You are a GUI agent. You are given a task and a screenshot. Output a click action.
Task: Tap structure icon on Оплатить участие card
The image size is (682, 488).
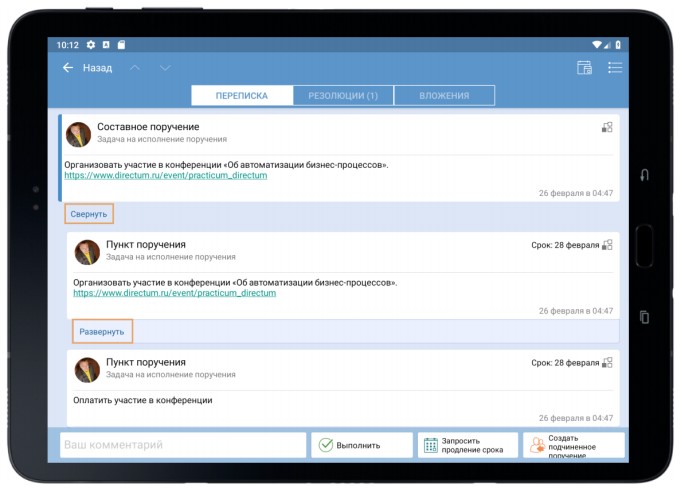[607, 363]
